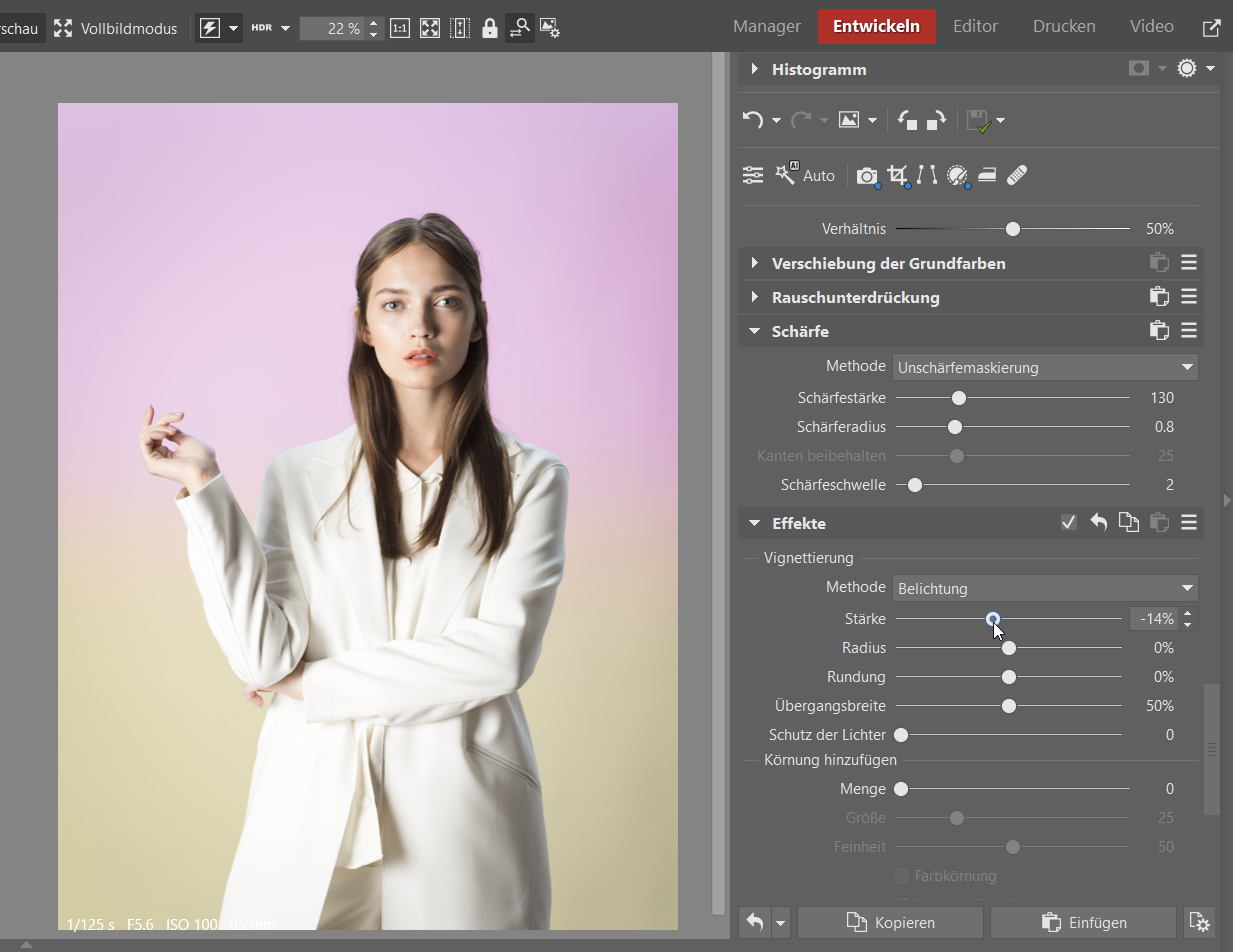Rotate the image left
The image size is (1233, 952).
[907, 121]
